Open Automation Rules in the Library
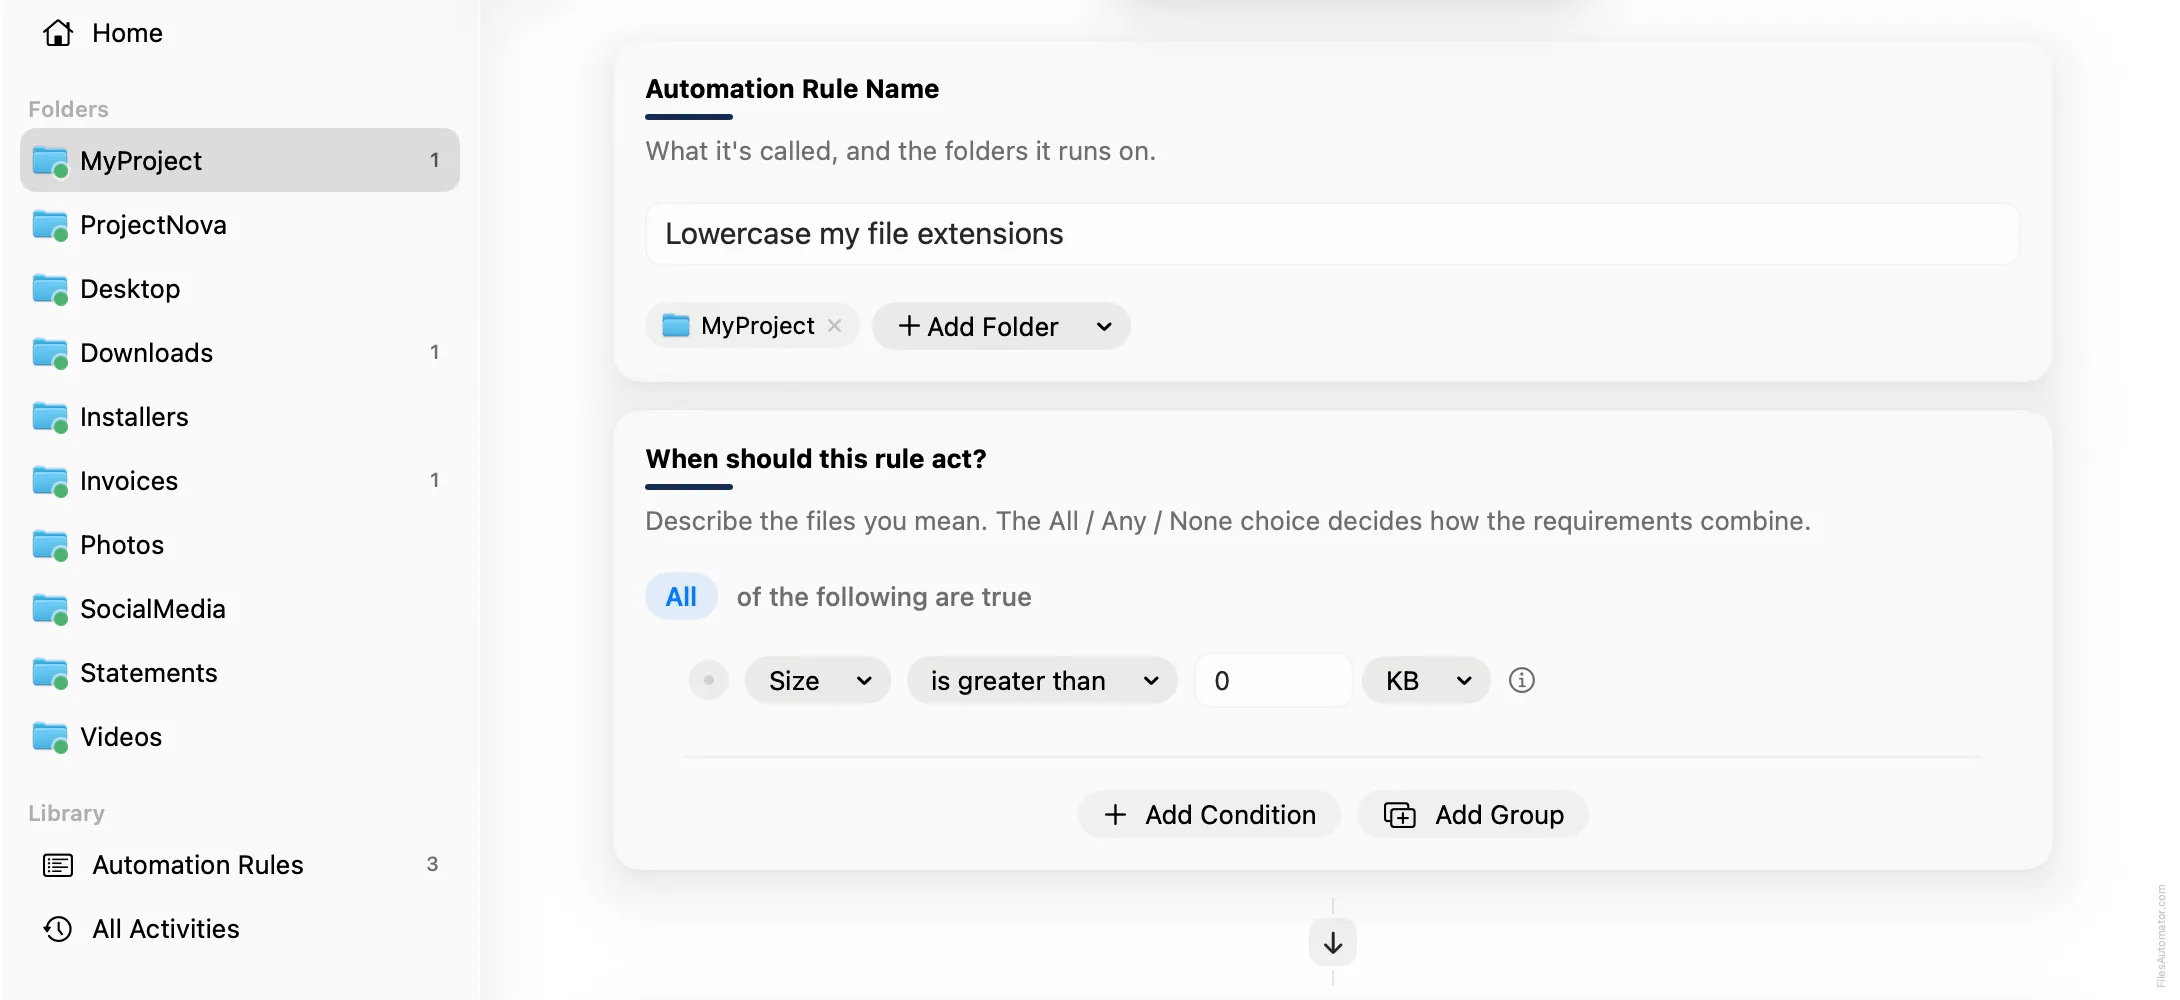 coord(240,865)
